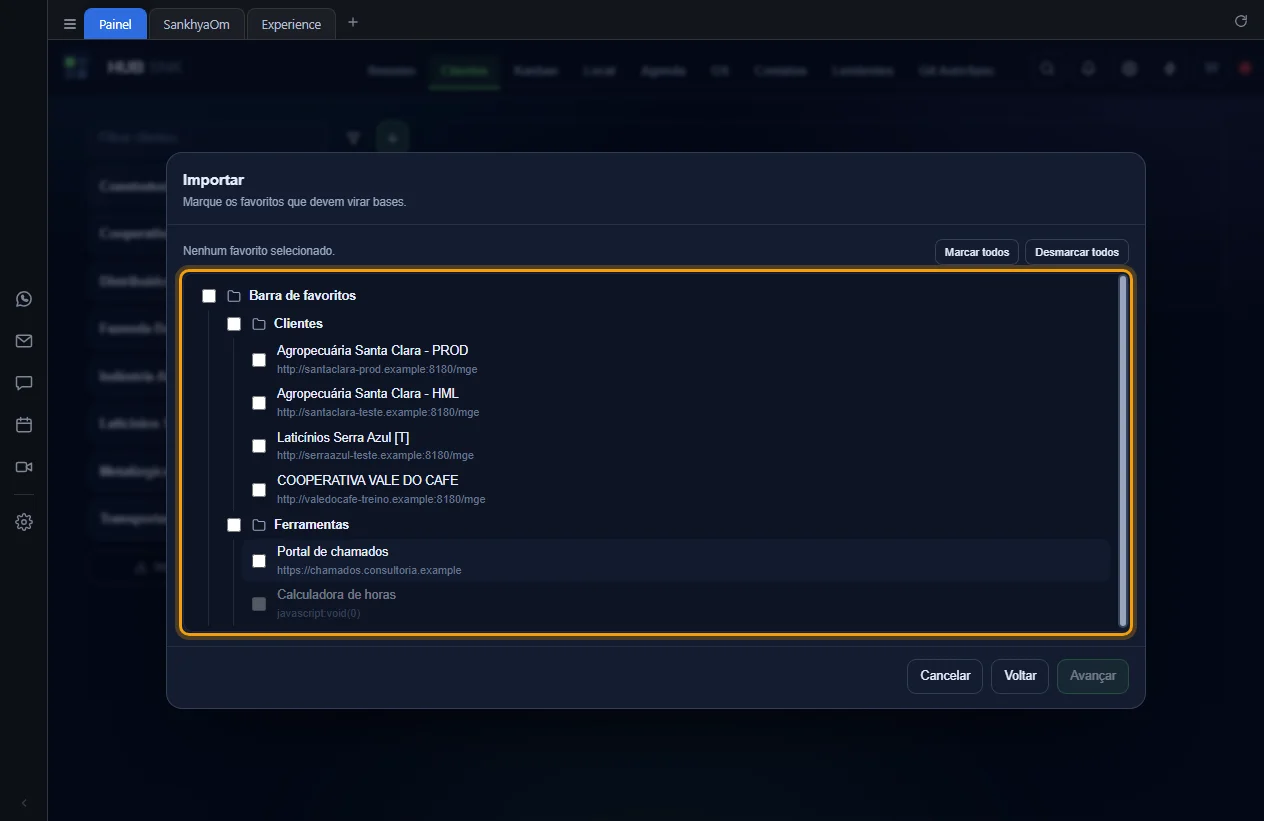Open the settings gear in sidebar
This screenshot has width=1264, height=821.
pos(24,522)
